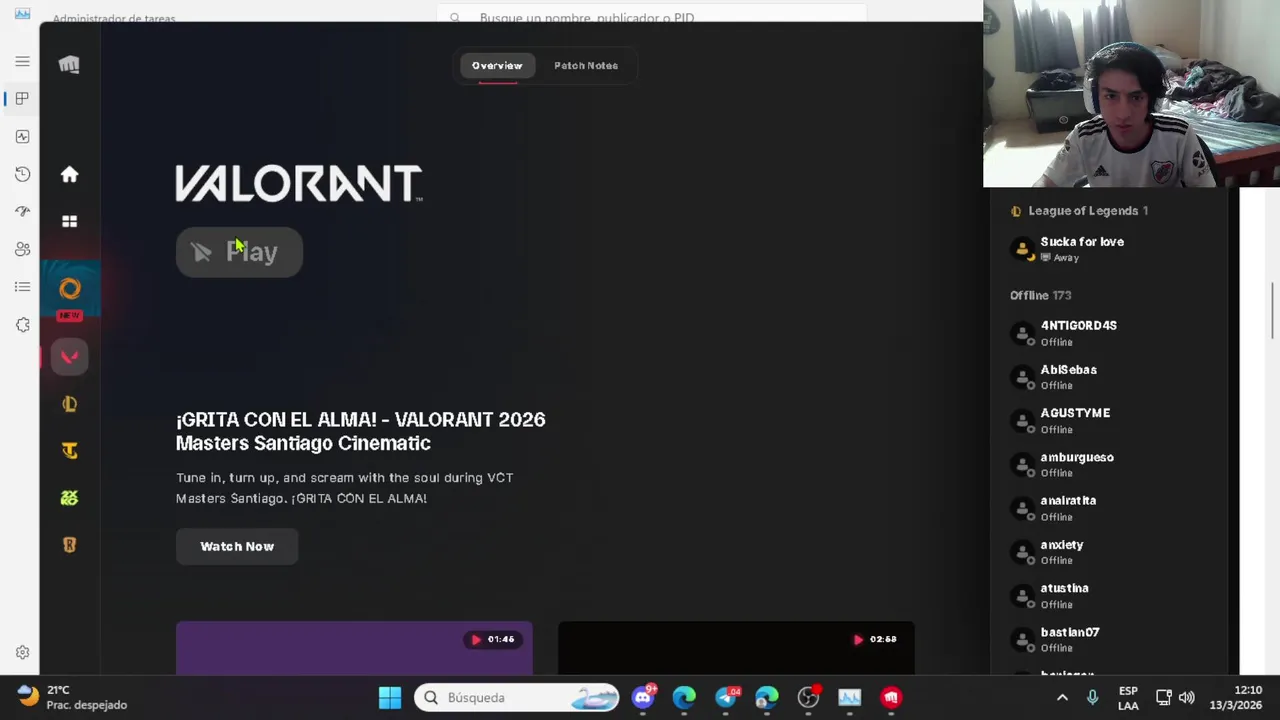This screenshot has width=1280, height=720.
Task: Select offline friend AGUSTYME
Action: pos(1110,420)
